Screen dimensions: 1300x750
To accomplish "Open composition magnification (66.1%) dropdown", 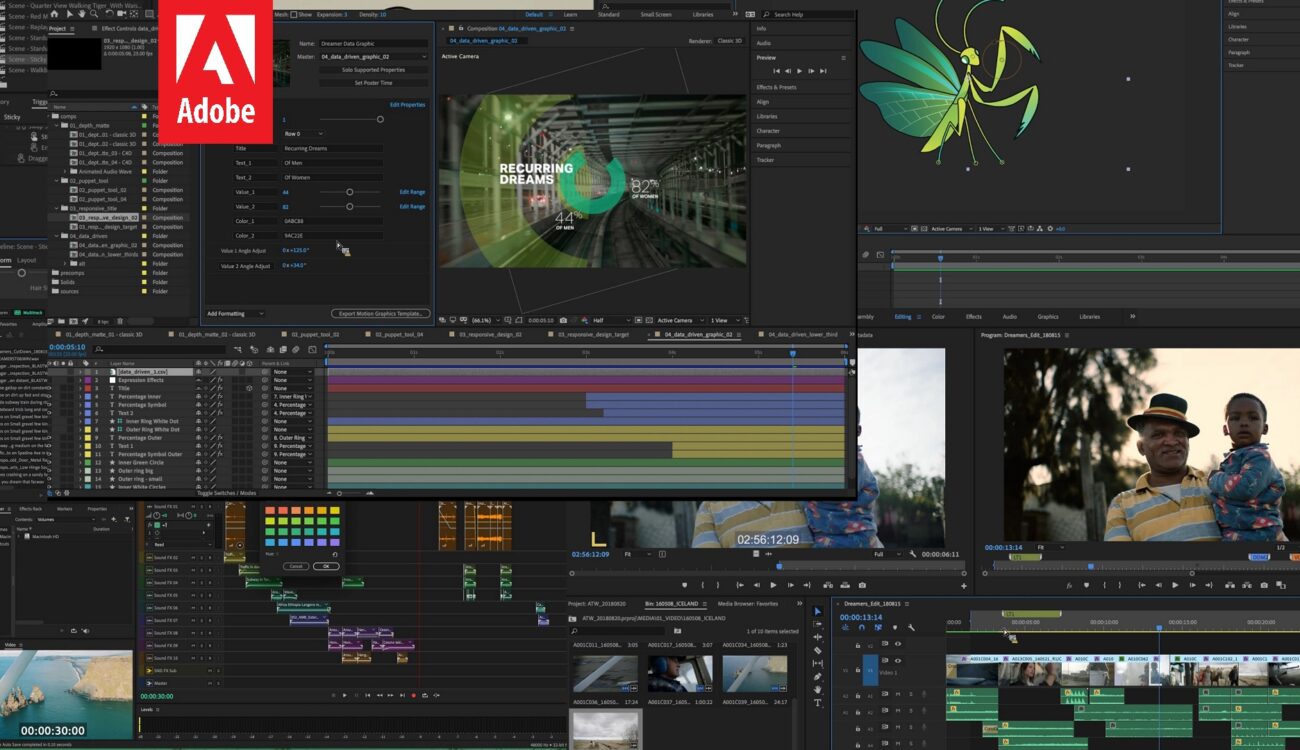I will (x=487, y=320).
